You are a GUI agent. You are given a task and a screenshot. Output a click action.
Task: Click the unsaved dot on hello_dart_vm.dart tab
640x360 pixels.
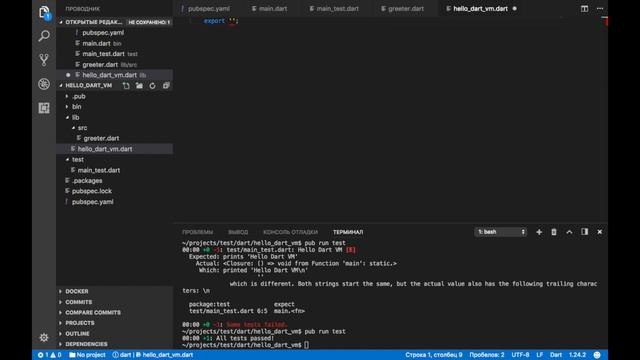click(514, 9)
